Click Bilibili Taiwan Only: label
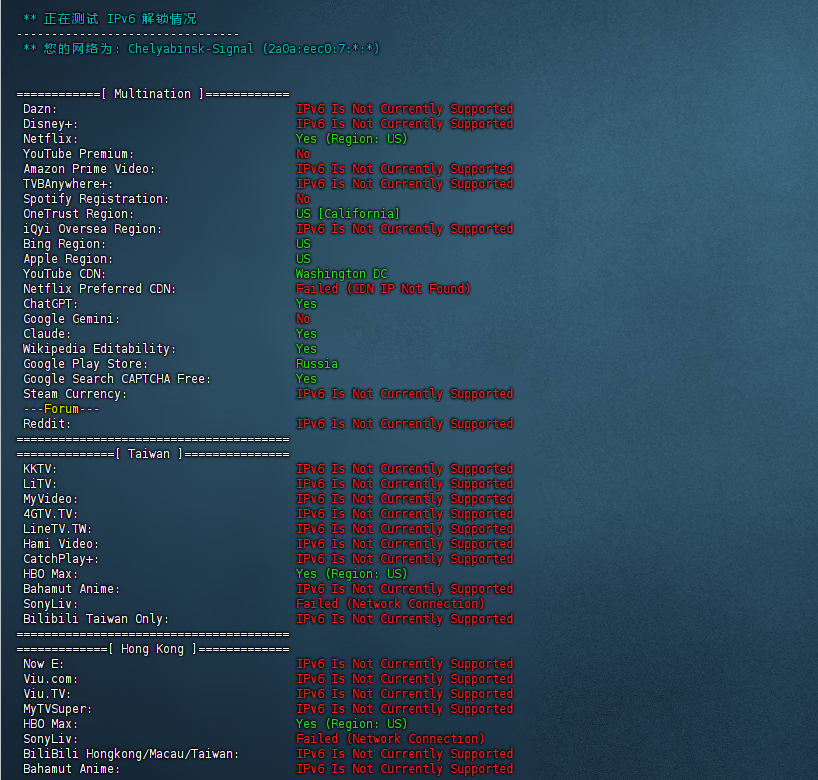Screen dimensions: 818x780 (96, 619)
